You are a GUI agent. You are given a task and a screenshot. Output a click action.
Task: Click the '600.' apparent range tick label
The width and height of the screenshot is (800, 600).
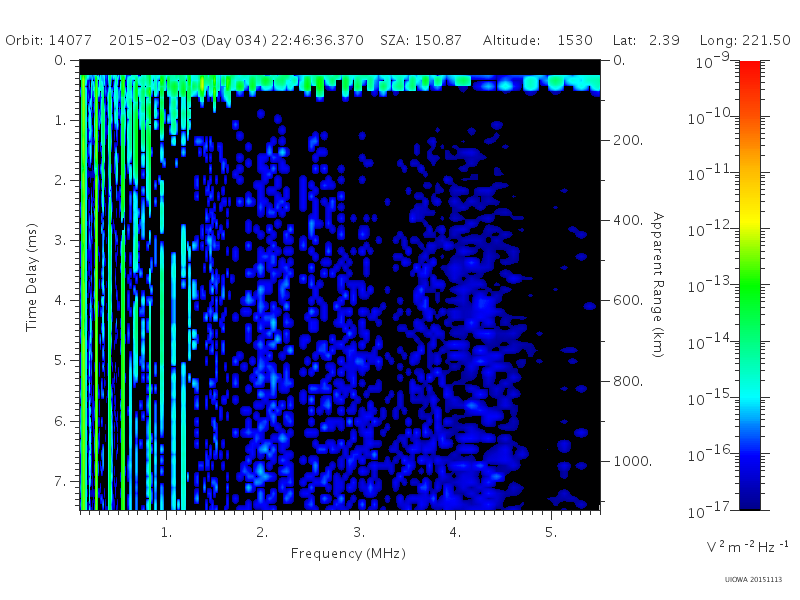tap(628, 301)
